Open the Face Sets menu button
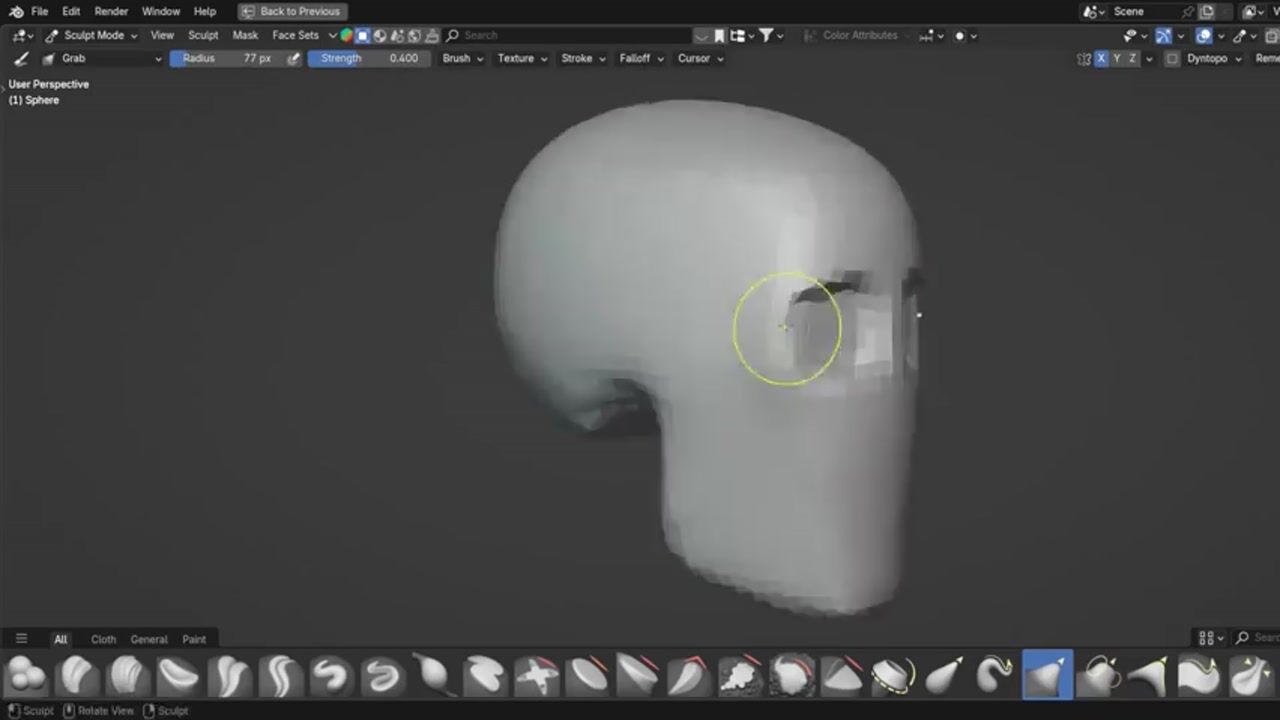 click(x=295, y=35)
